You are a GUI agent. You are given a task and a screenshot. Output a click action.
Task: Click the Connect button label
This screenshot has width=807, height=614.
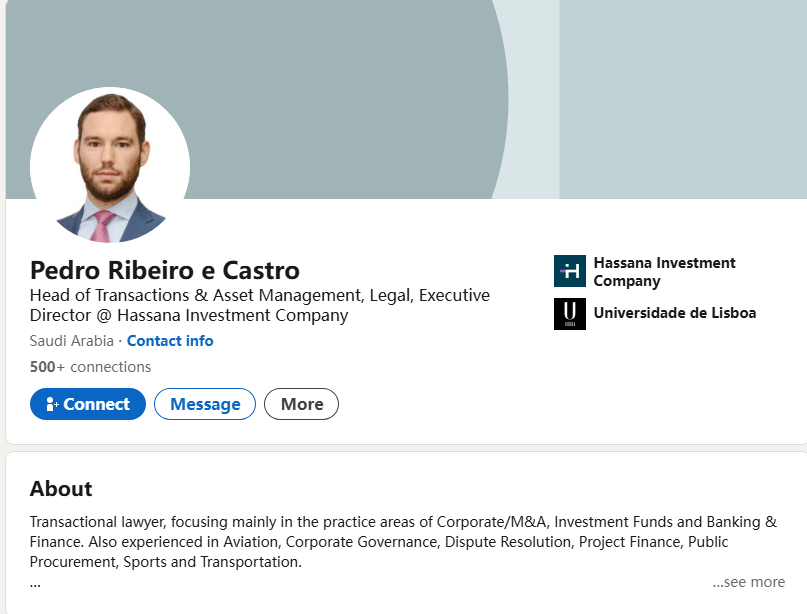click(97, 404)
